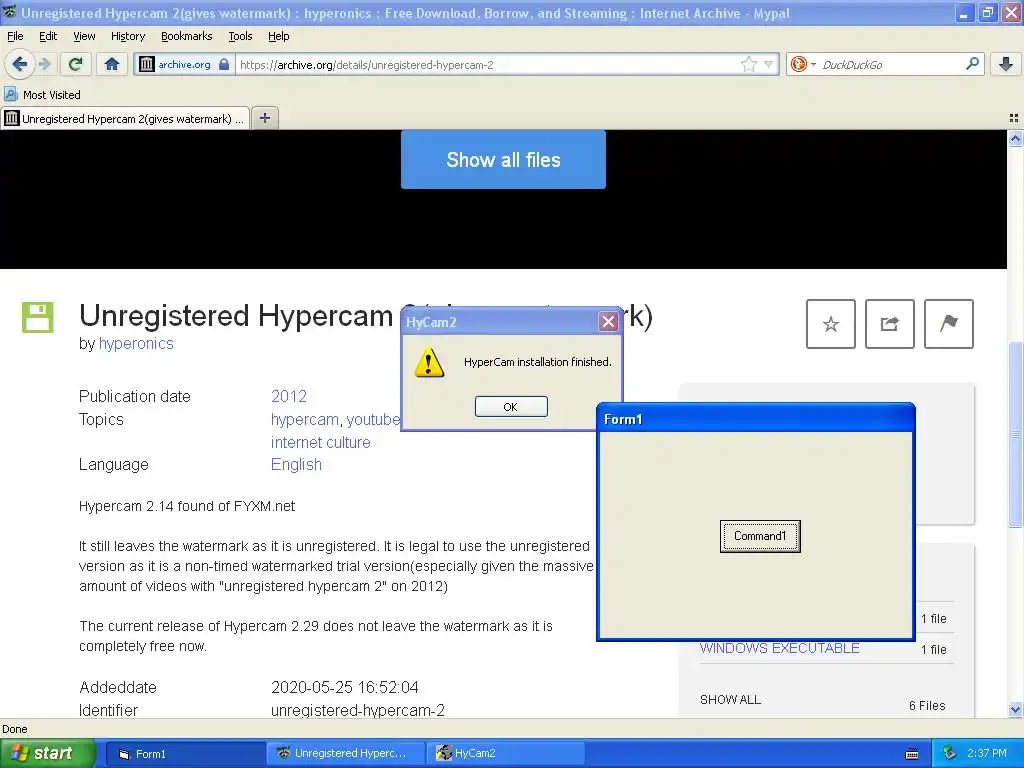This screenshot has width=1024, height=768.
Task: Open the internet culture topic link
Action: coord(320,442)
